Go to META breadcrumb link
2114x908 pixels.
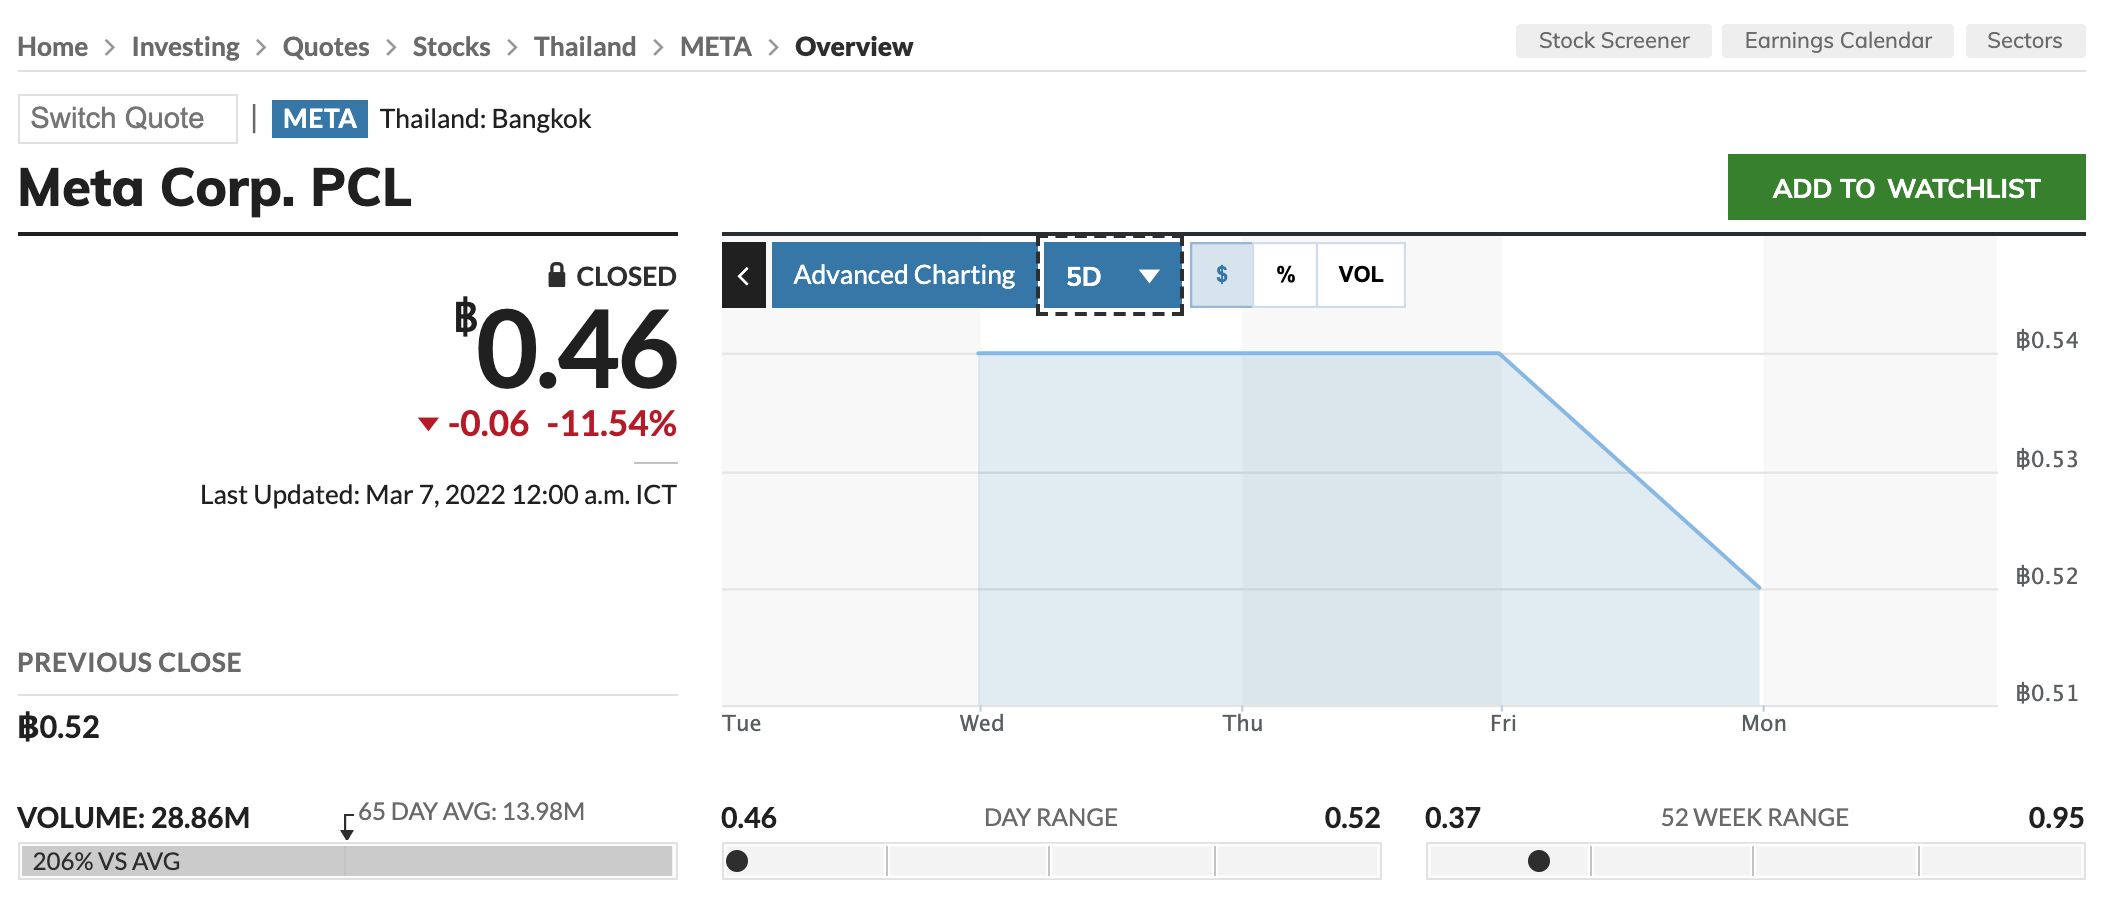(x=716, y=47)
